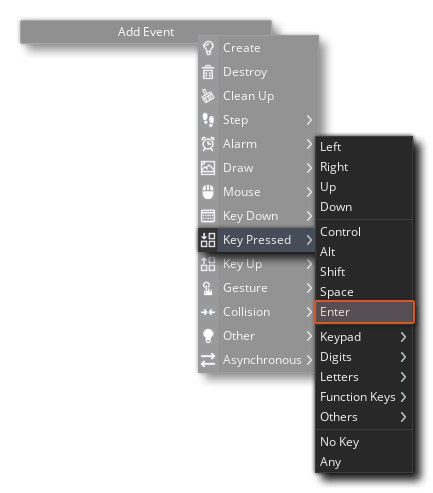This screenshot has width=433, height=493.
Task: Open the Other event label
Action: tap(239, 336)
